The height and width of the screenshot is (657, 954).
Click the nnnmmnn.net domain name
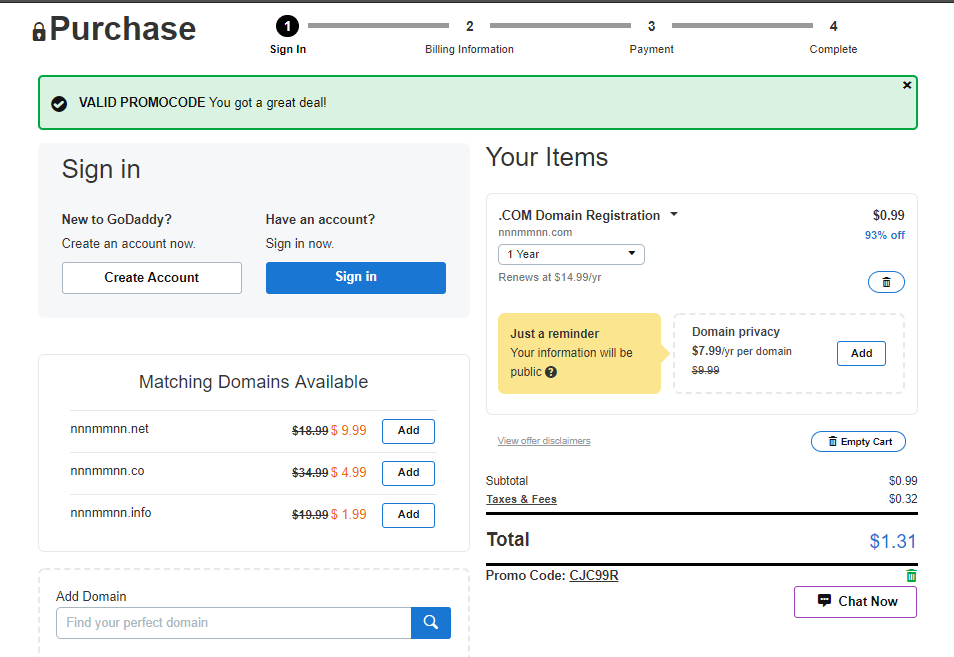[110, 429]
